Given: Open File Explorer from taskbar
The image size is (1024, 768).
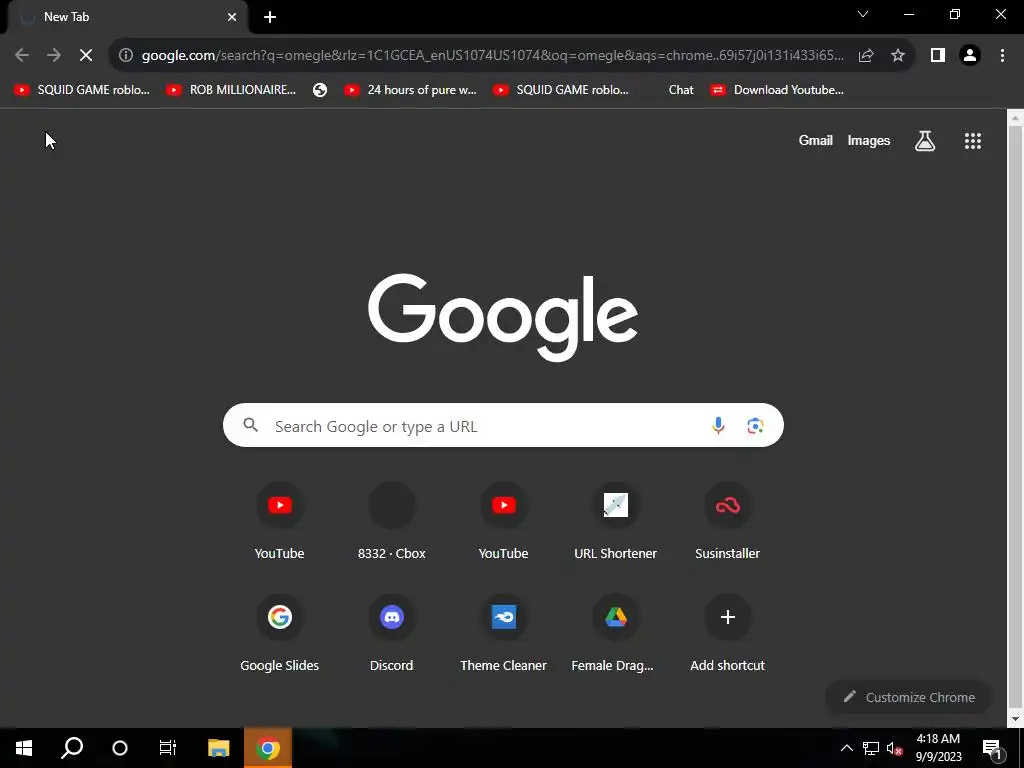Looking at the screenshot, I should (x=219, y=748).
